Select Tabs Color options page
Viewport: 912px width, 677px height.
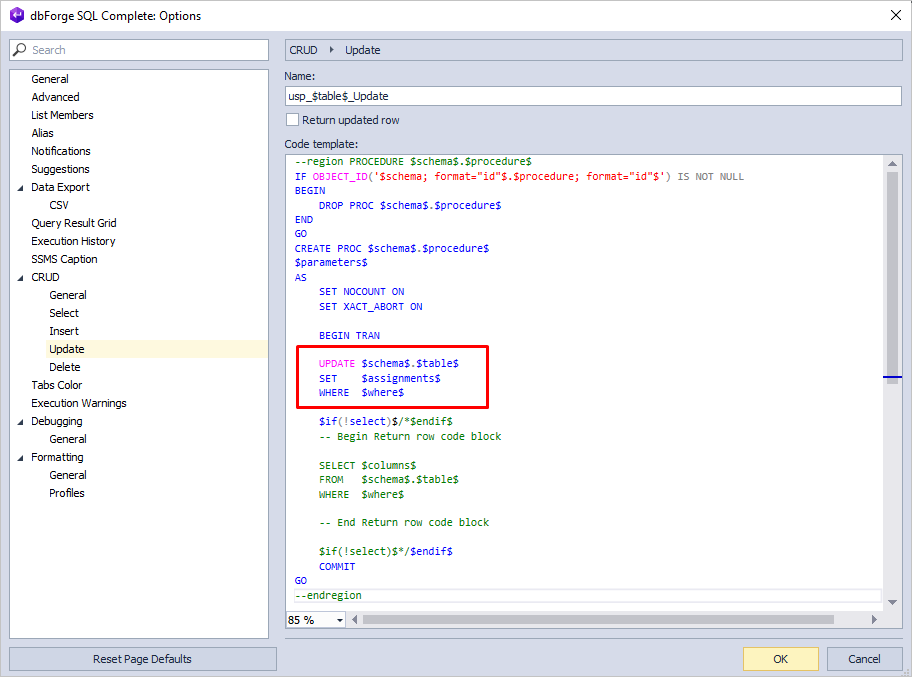point(57,386)
